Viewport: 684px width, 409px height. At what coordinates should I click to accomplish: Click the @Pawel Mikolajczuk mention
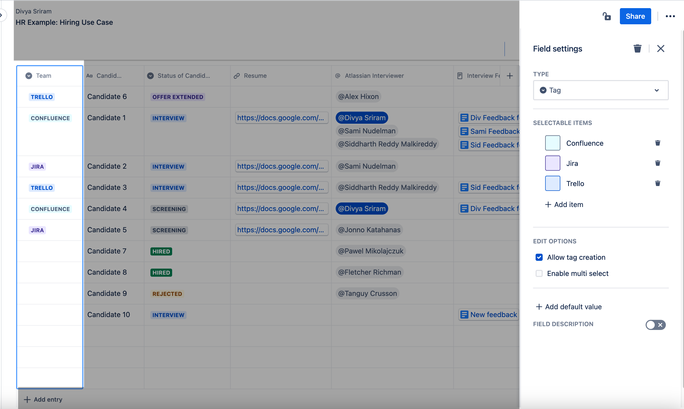click(x=371, y=251)
